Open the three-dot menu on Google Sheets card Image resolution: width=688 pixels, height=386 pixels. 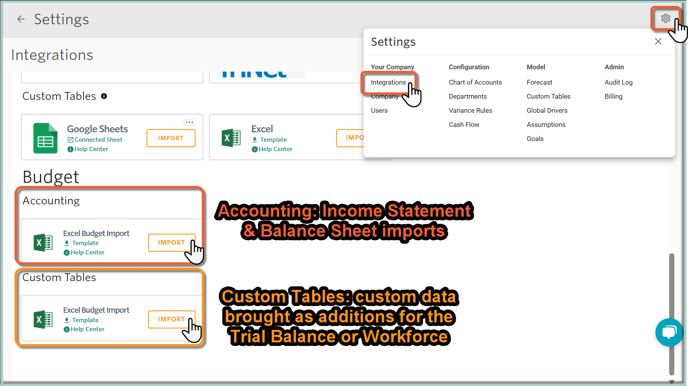tap(189, 122)
